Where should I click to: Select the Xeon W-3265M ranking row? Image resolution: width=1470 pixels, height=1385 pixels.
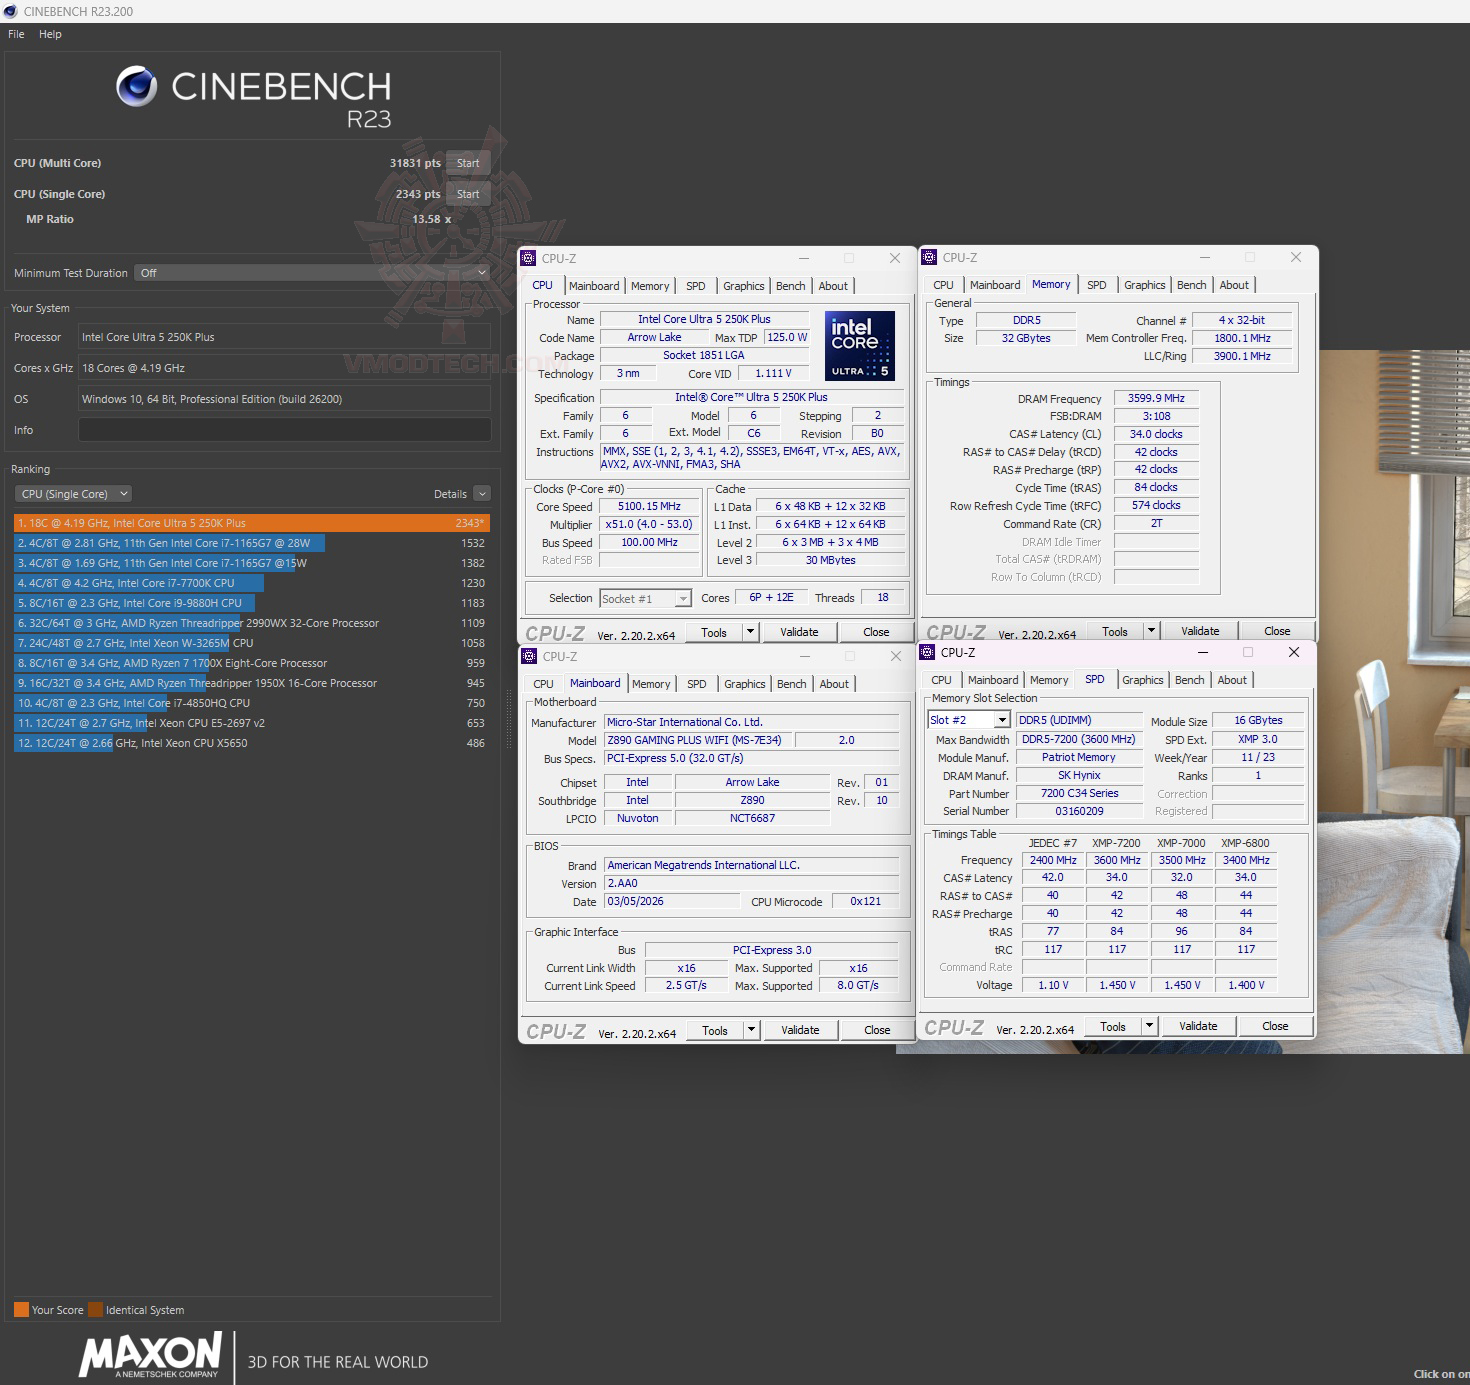point(252,643)
